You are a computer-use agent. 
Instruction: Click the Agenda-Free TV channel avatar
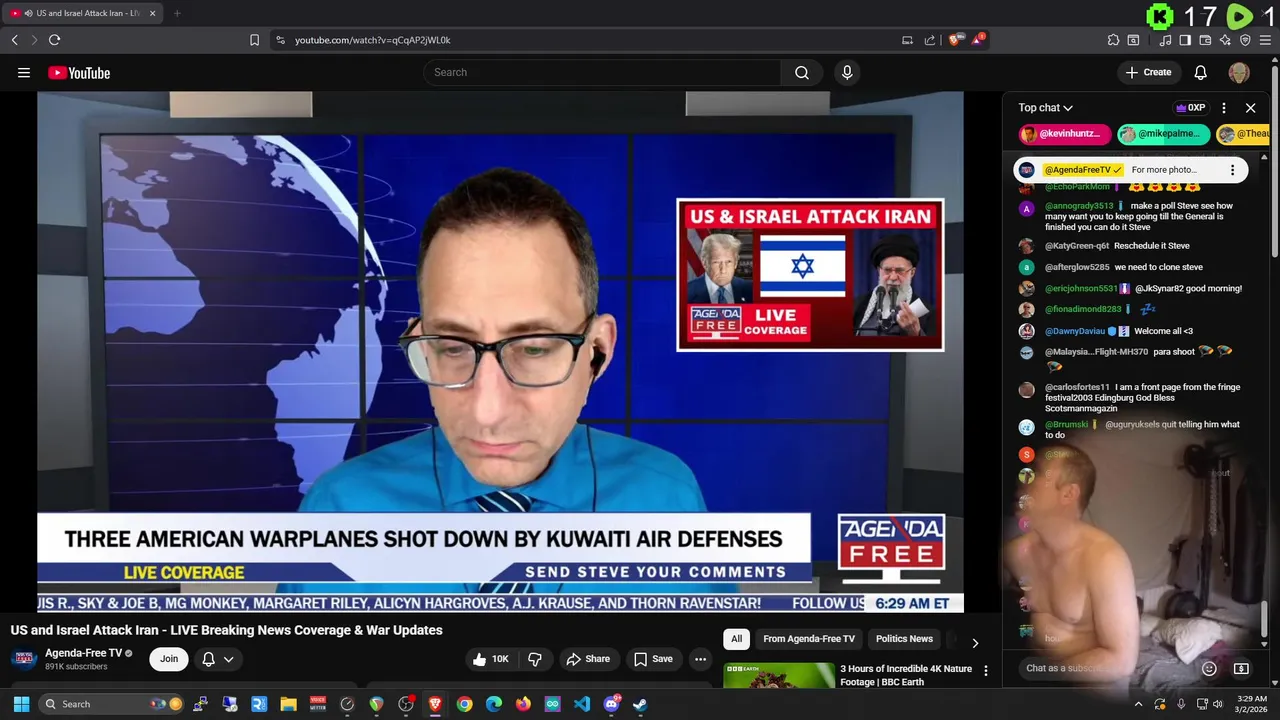[x=24, y=659]
